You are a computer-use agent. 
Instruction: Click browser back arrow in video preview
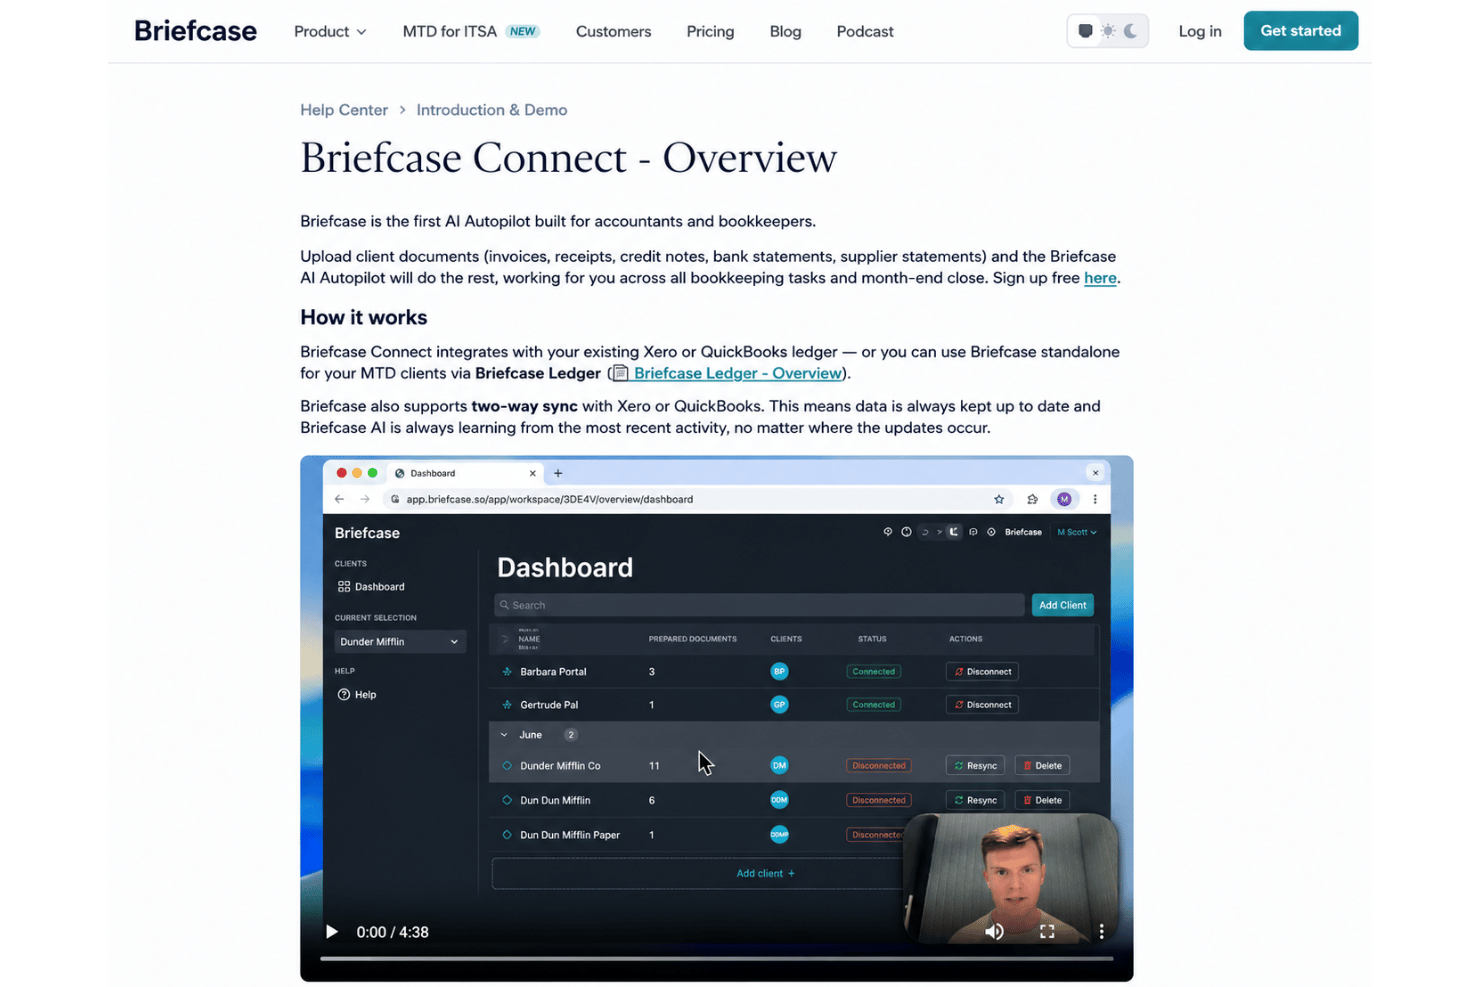click(x=339, y=499)
